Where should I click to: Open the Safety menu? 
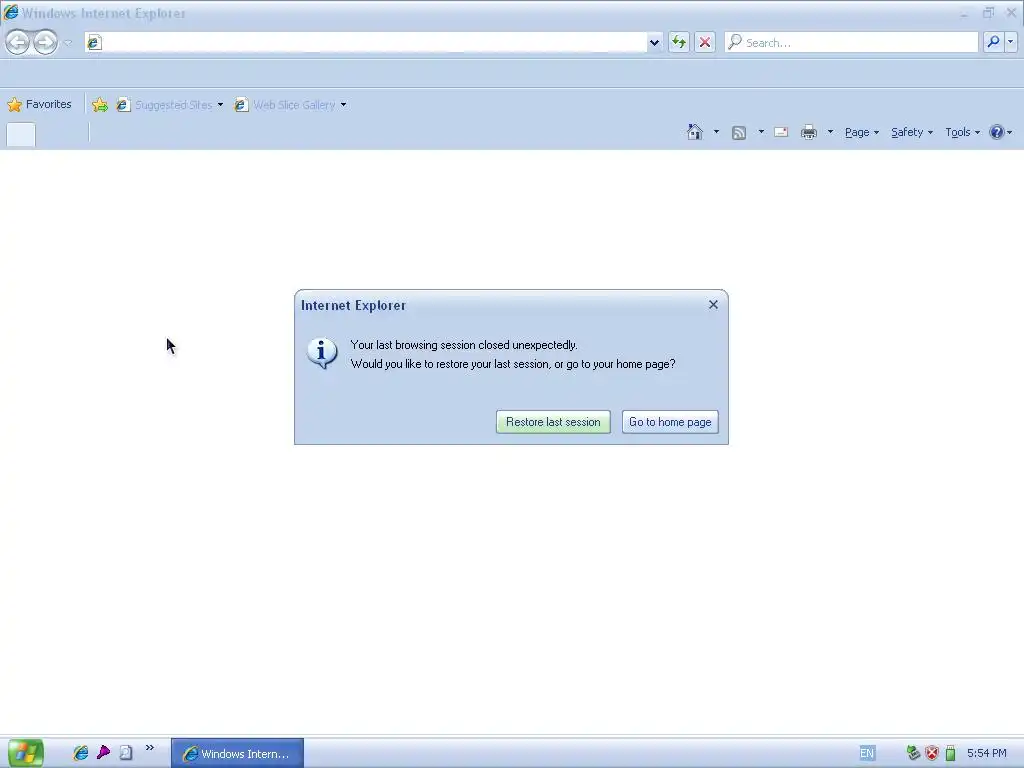coord(912,133)
